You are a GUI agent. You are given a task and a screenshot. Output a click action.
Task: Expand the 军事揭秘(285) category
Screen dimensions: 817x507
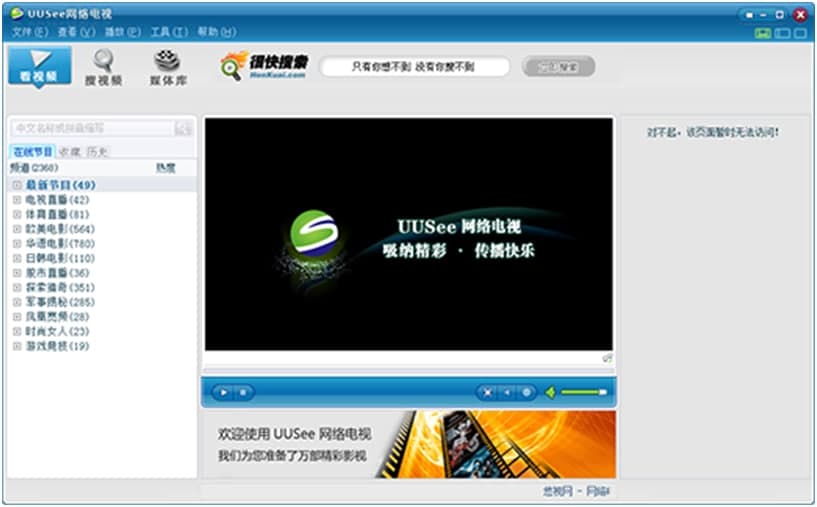tap(17, 302)
